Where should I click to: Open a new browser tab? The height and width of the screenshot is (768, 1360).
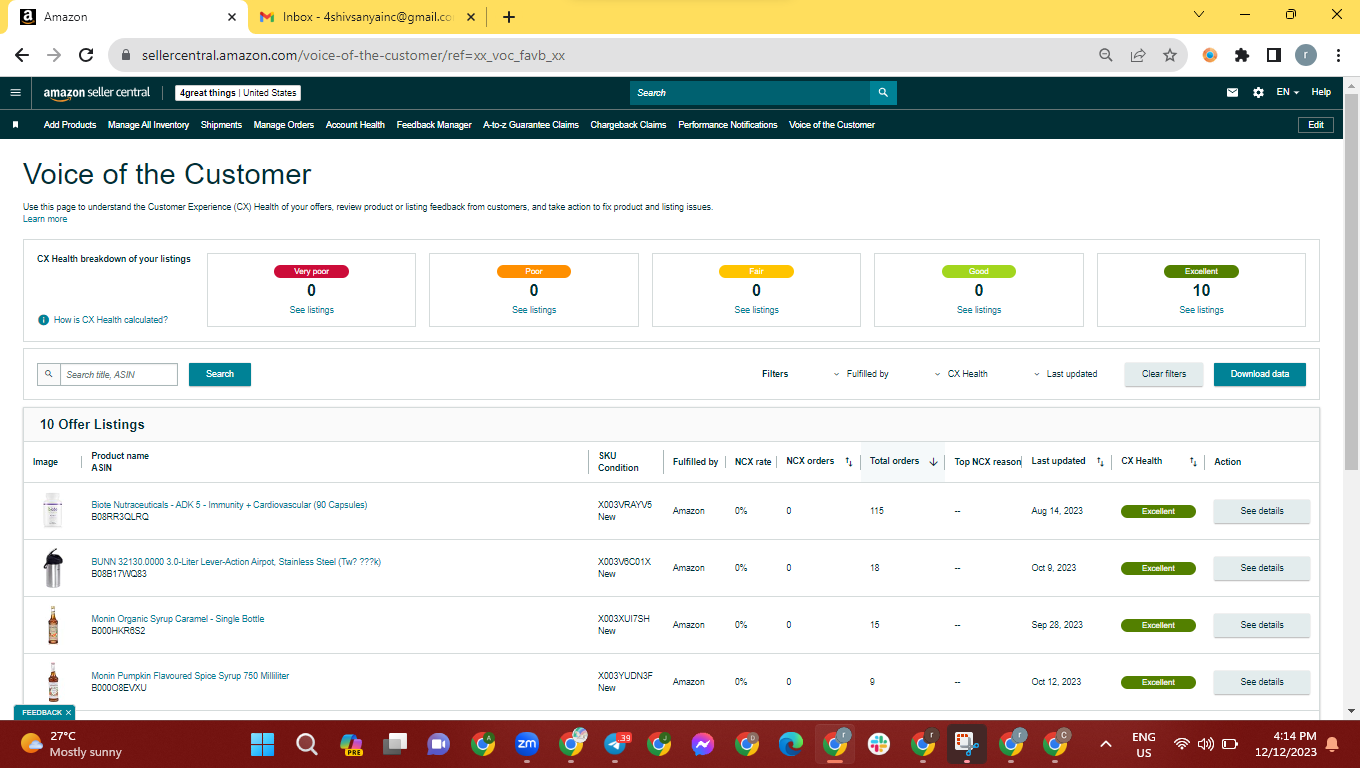509,17
